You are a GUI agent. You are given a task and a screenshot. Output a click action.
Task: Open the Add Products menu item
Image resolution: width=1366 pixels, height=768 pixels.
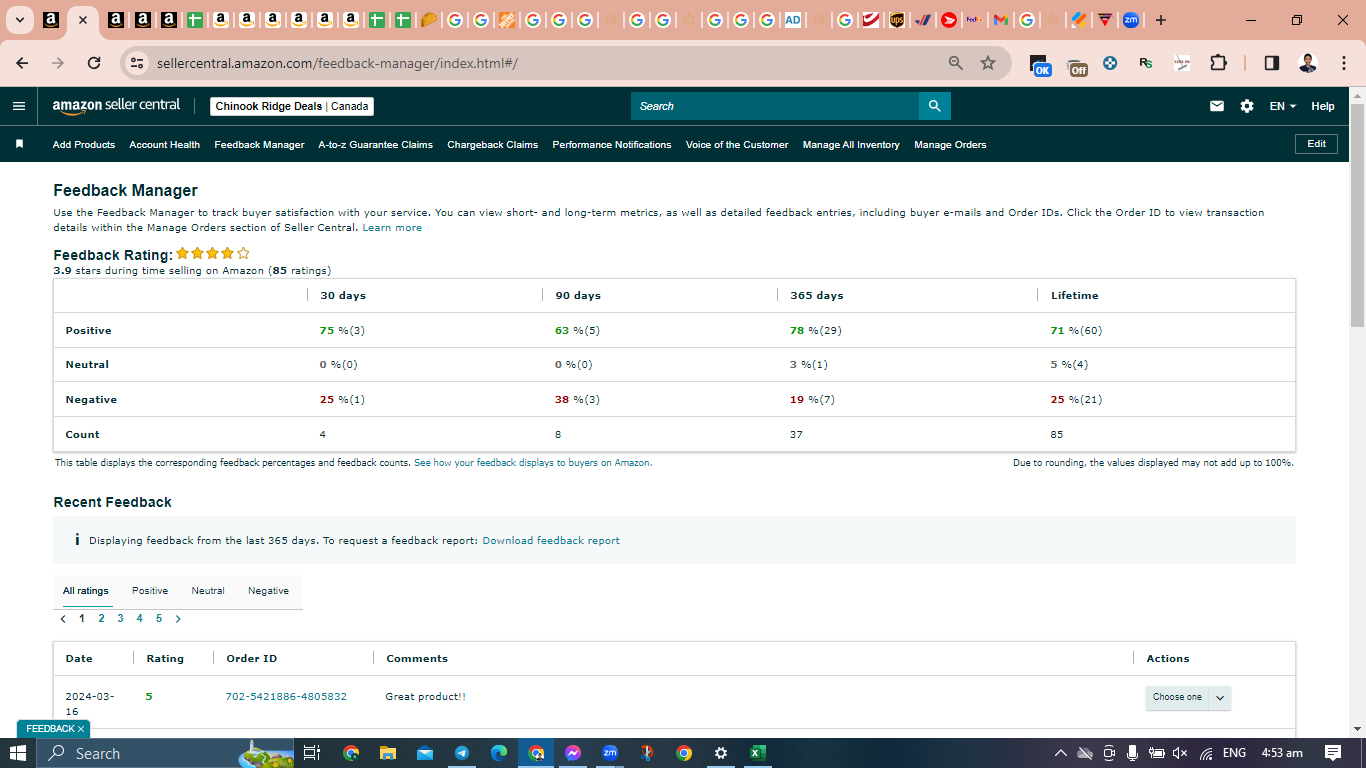tap(84, 145)
